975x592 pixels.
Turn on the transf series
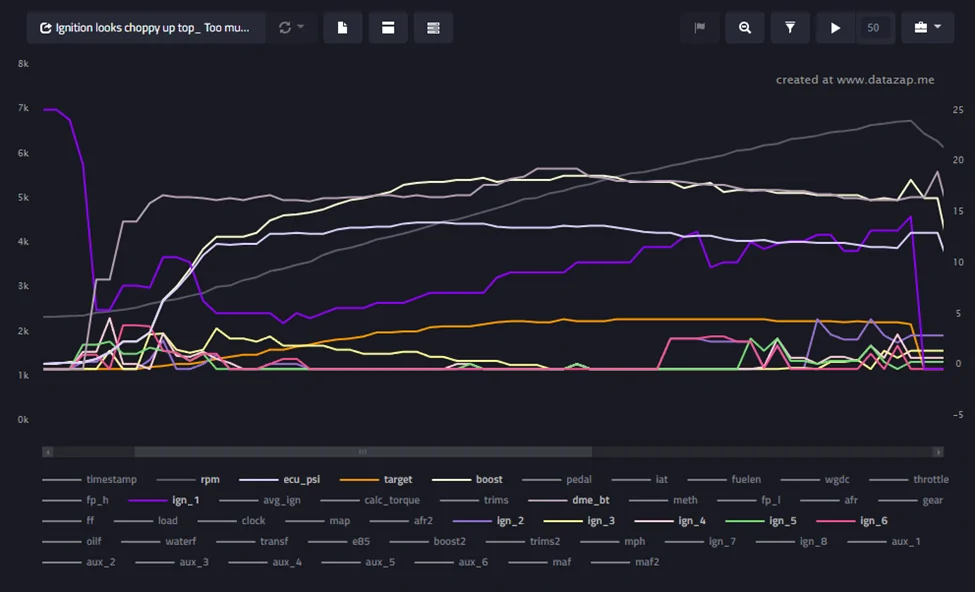(252, 541)
